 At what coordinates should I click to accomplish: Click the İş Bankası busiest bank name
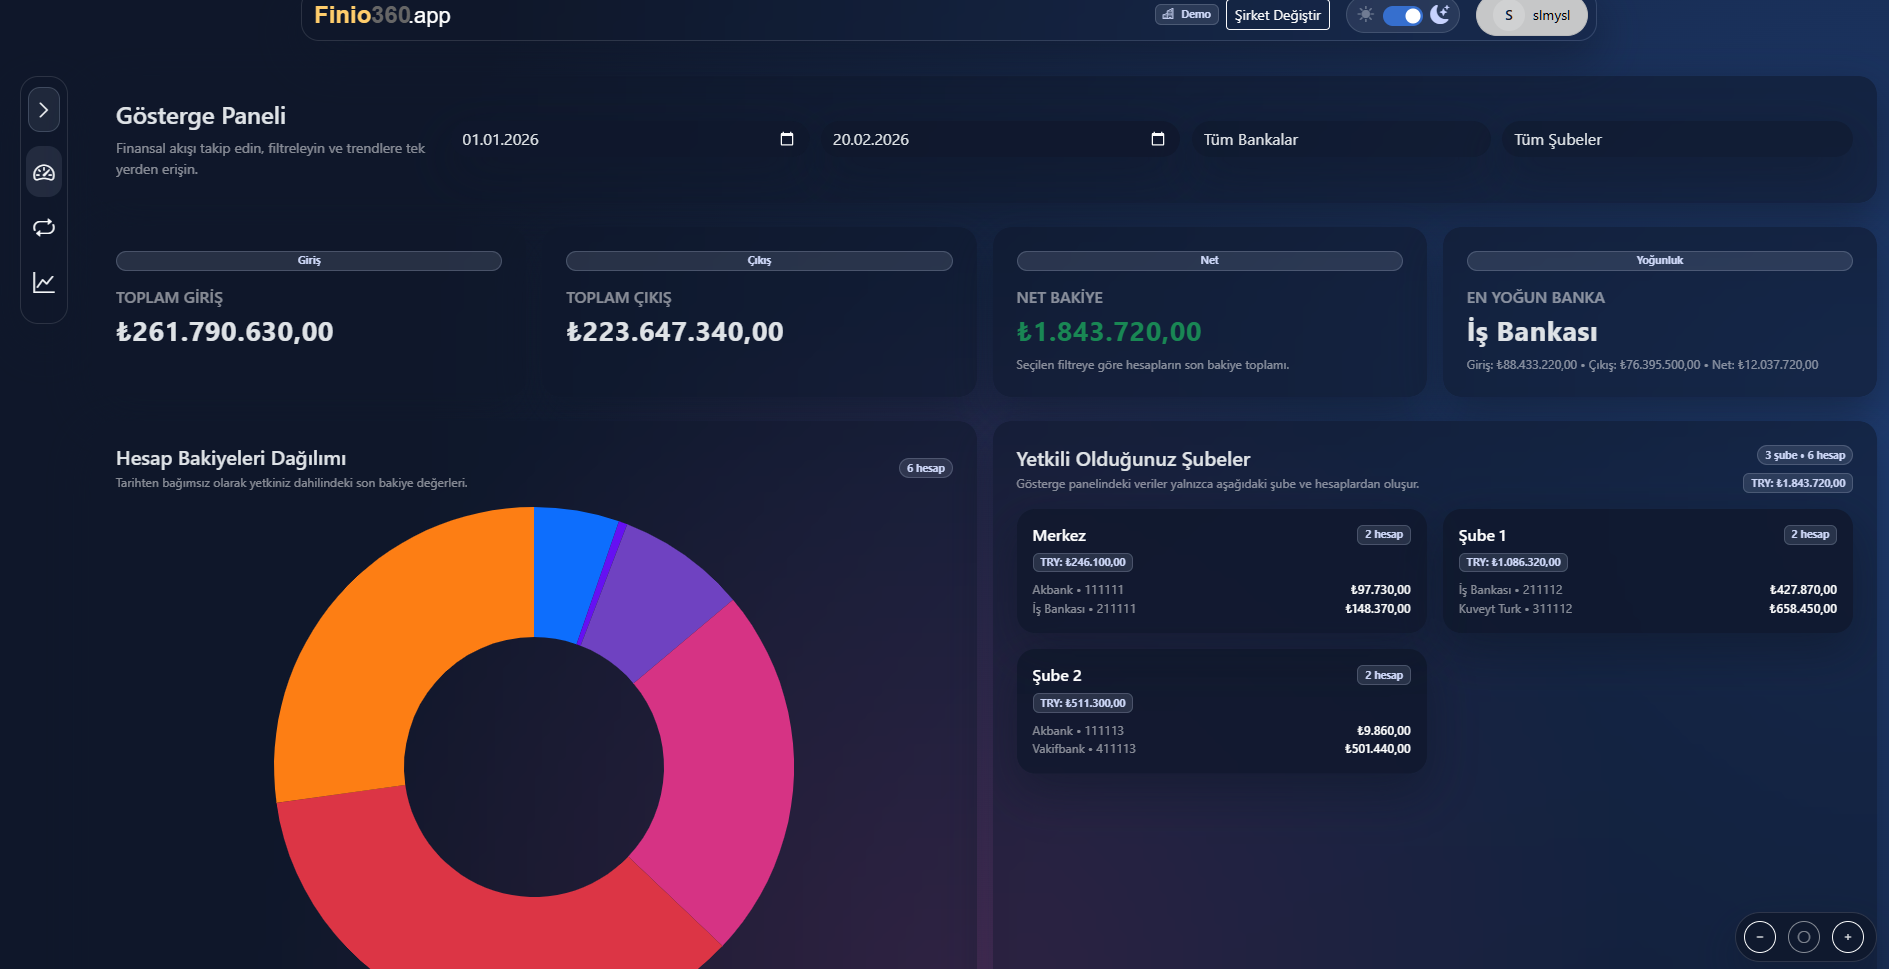1532,332
